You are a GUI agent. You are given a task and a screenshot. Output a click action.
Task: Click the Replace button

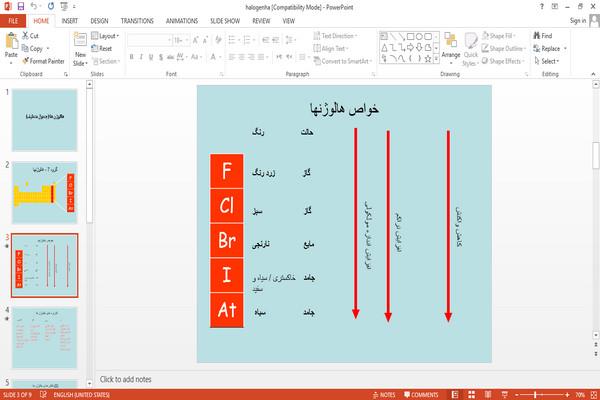(x=547, y=49)
